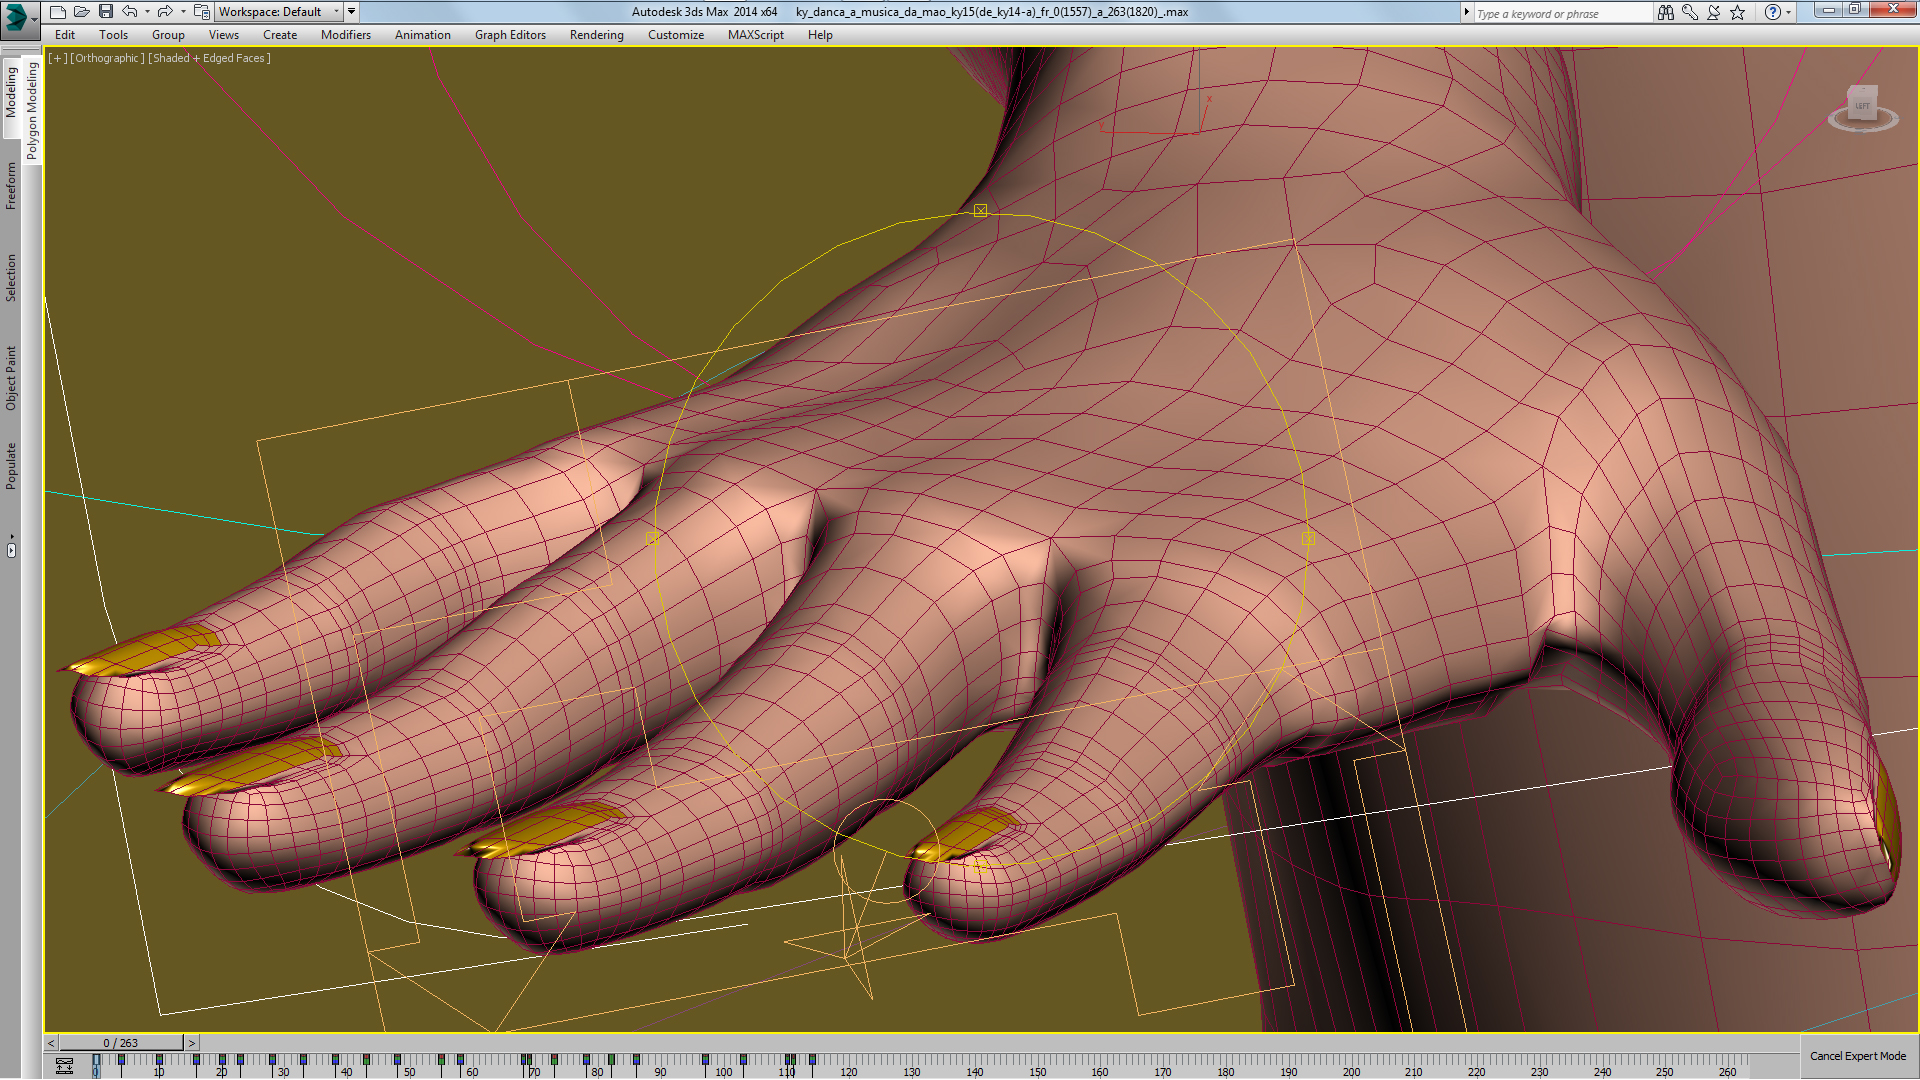
Task: Click the 3ds Max application logo button
Action: [x=17, y=17]
